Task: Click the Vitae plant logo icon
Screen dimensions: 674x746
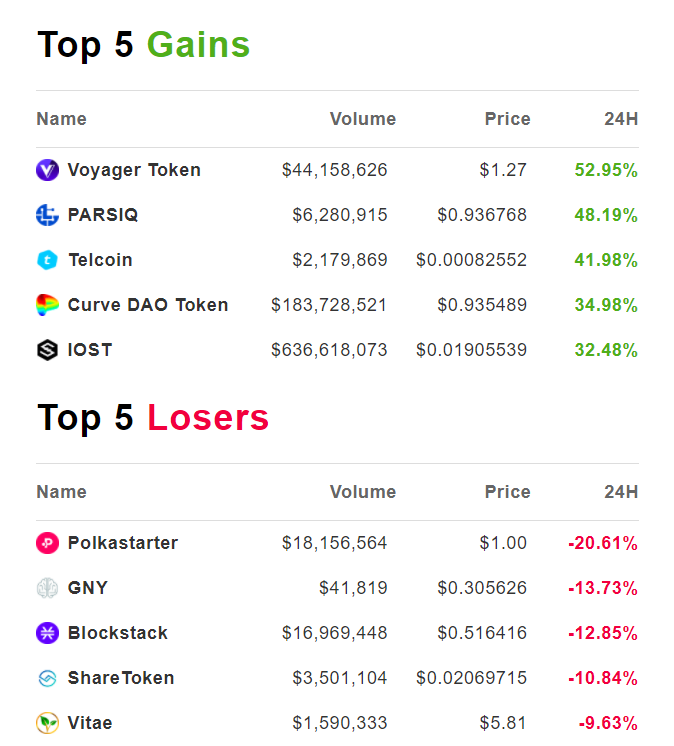Action: [47, 723]
